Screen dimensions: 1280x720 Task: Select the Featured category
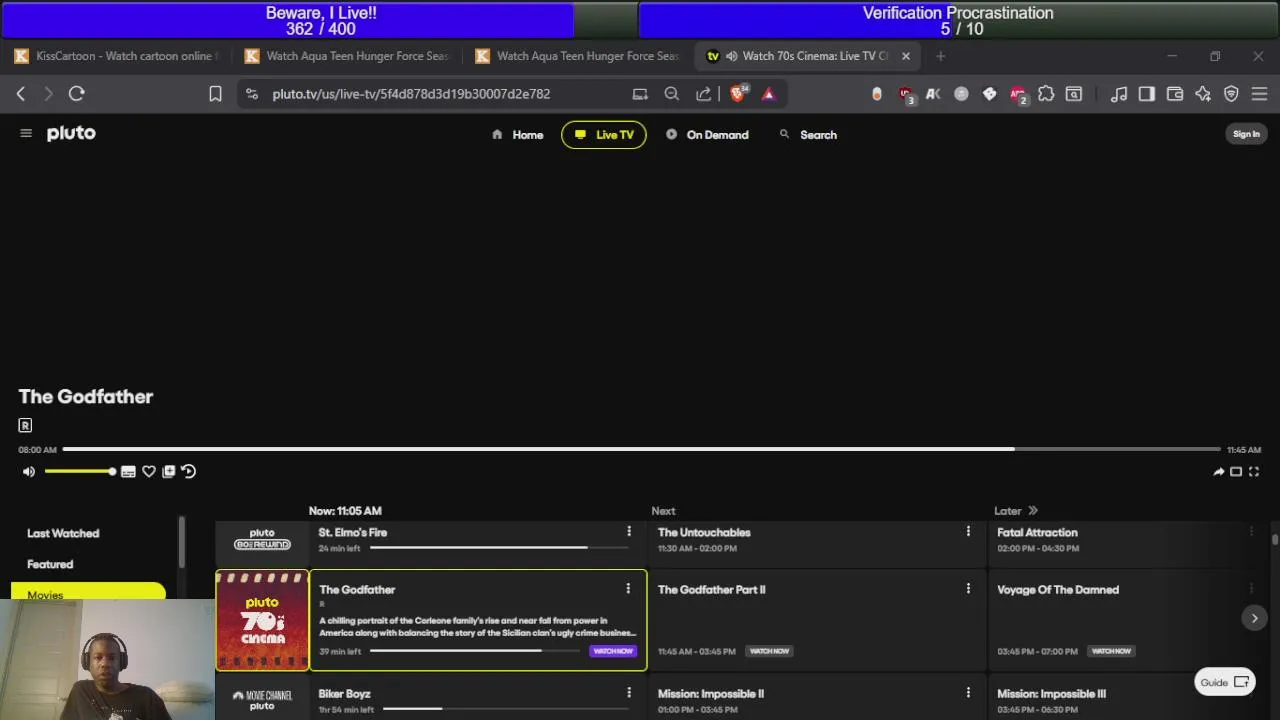point(50,565)
